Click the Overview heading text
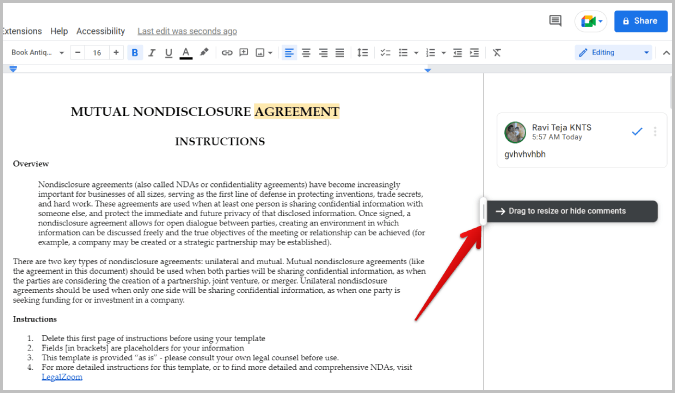The height and width of the screenshot is (393, 675). tap(31, 164)
